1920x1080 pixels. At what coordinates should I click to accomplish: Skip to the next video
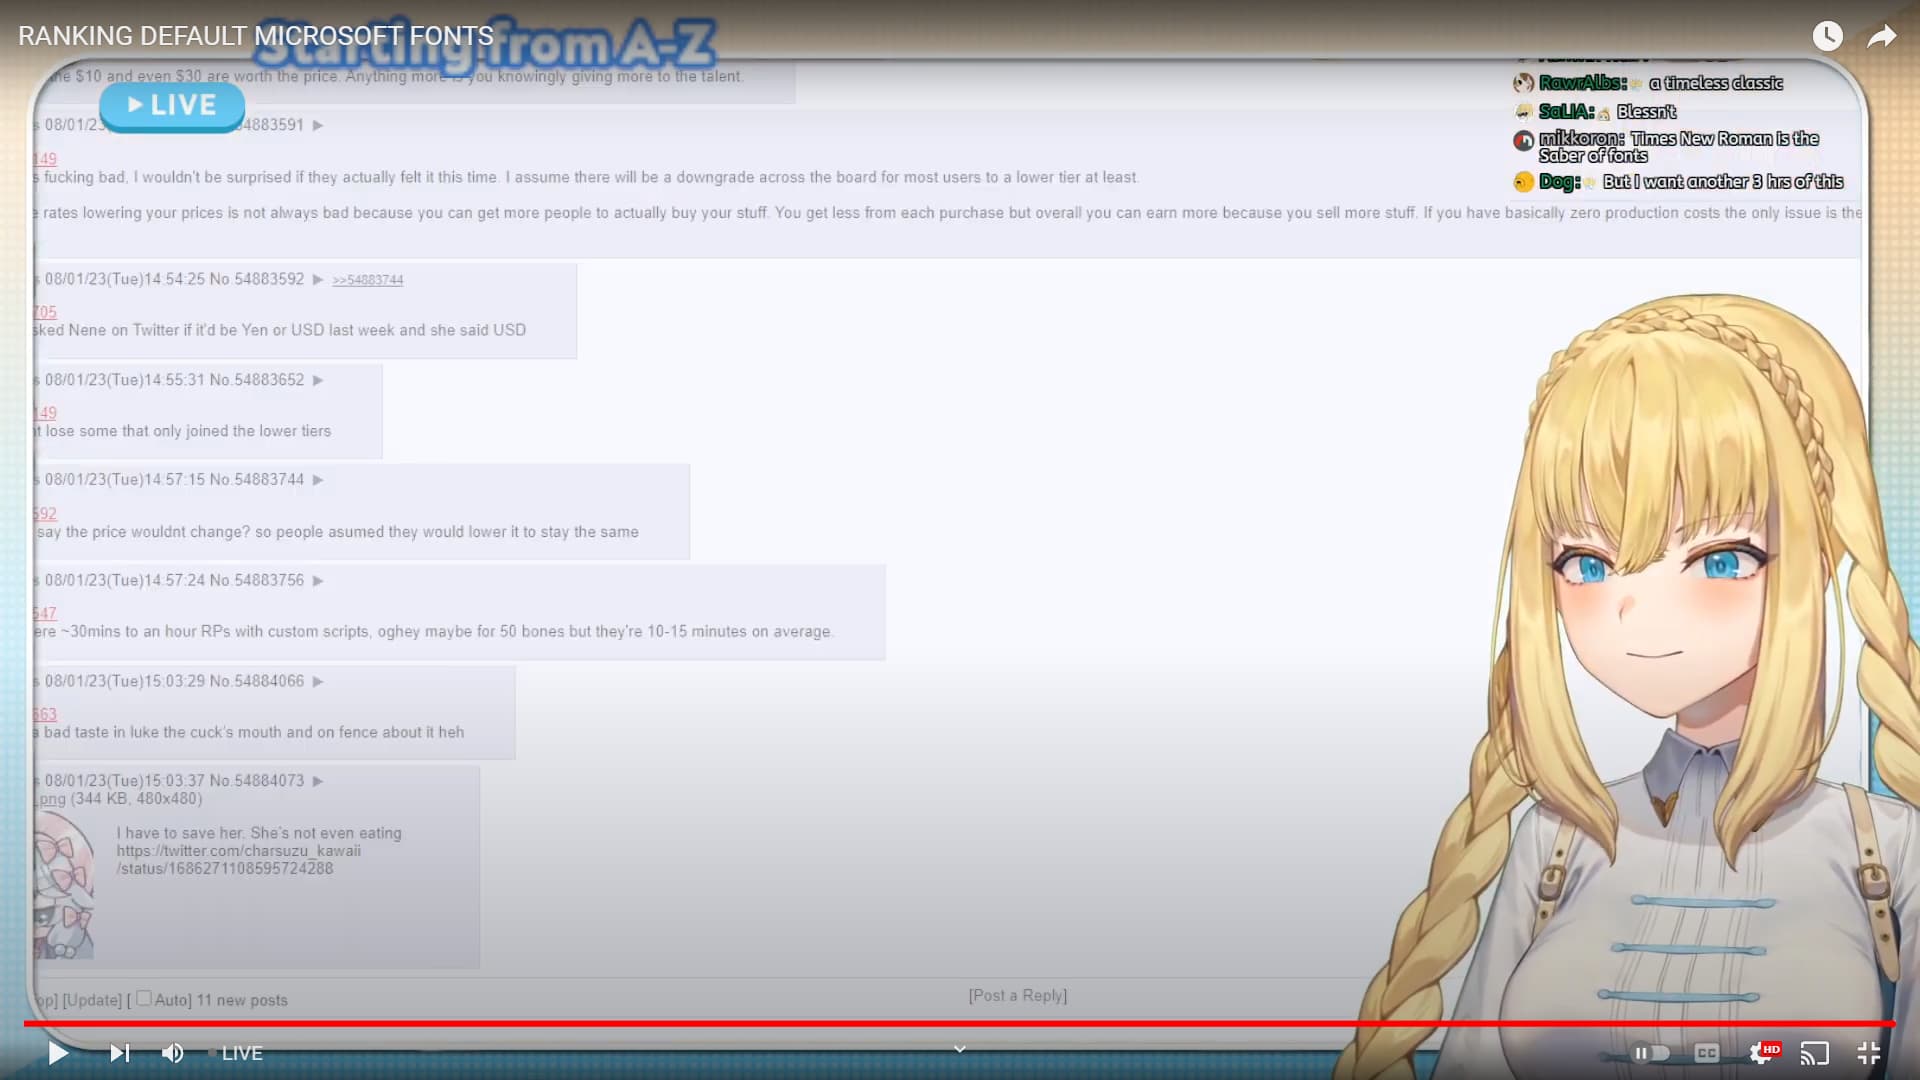[119, 1053]
